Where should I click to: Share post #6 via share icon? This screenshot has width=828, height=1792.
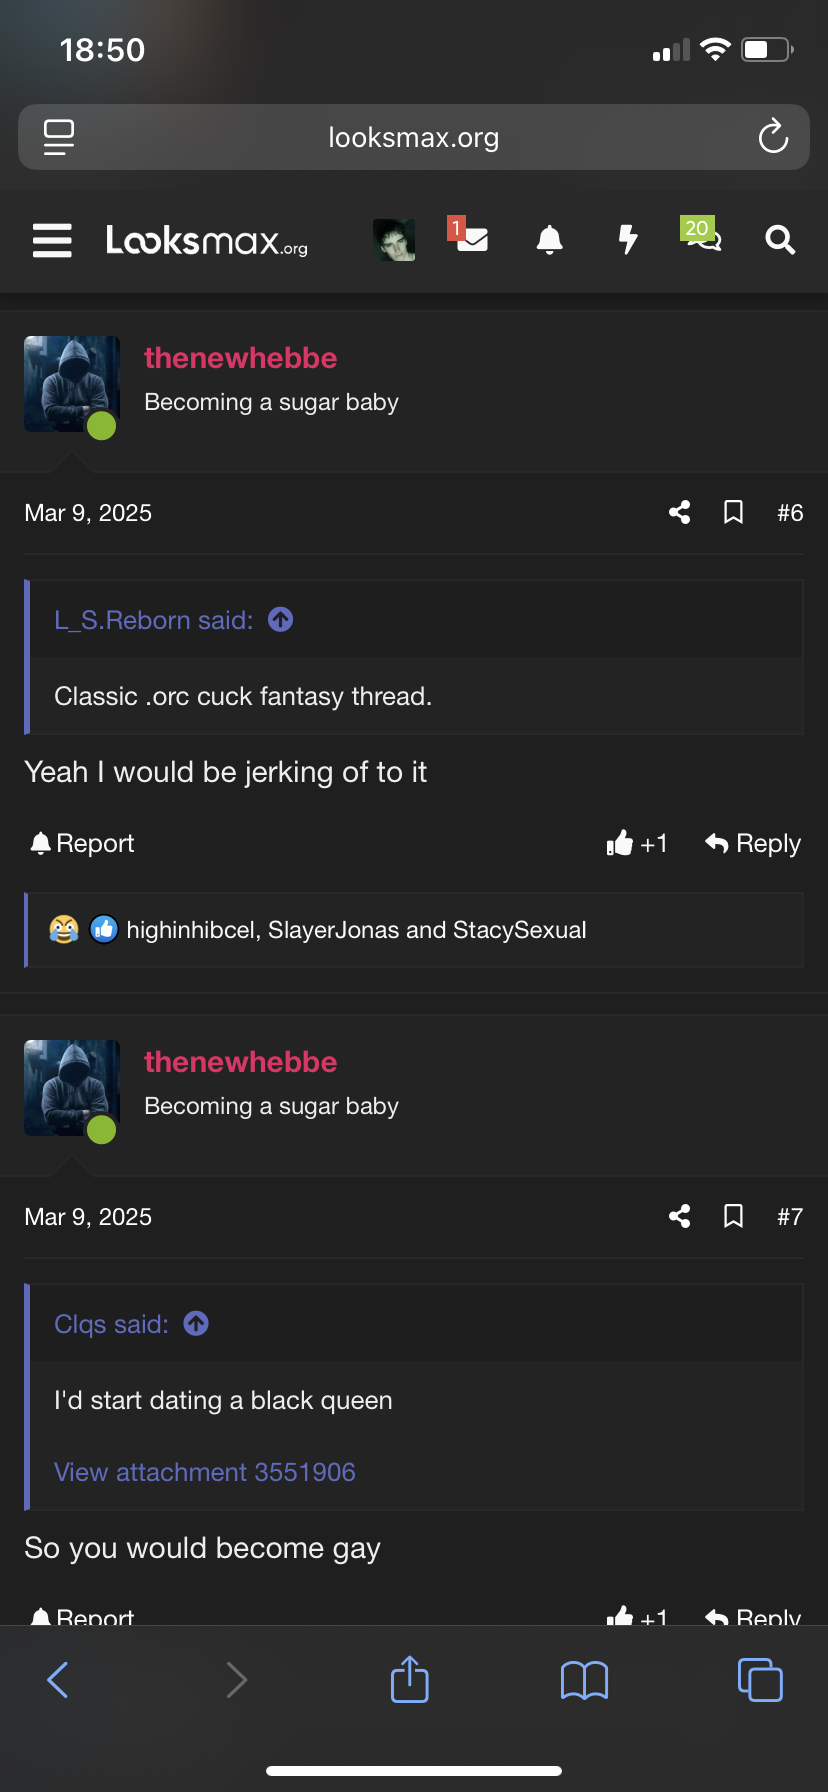coord(680,513)
